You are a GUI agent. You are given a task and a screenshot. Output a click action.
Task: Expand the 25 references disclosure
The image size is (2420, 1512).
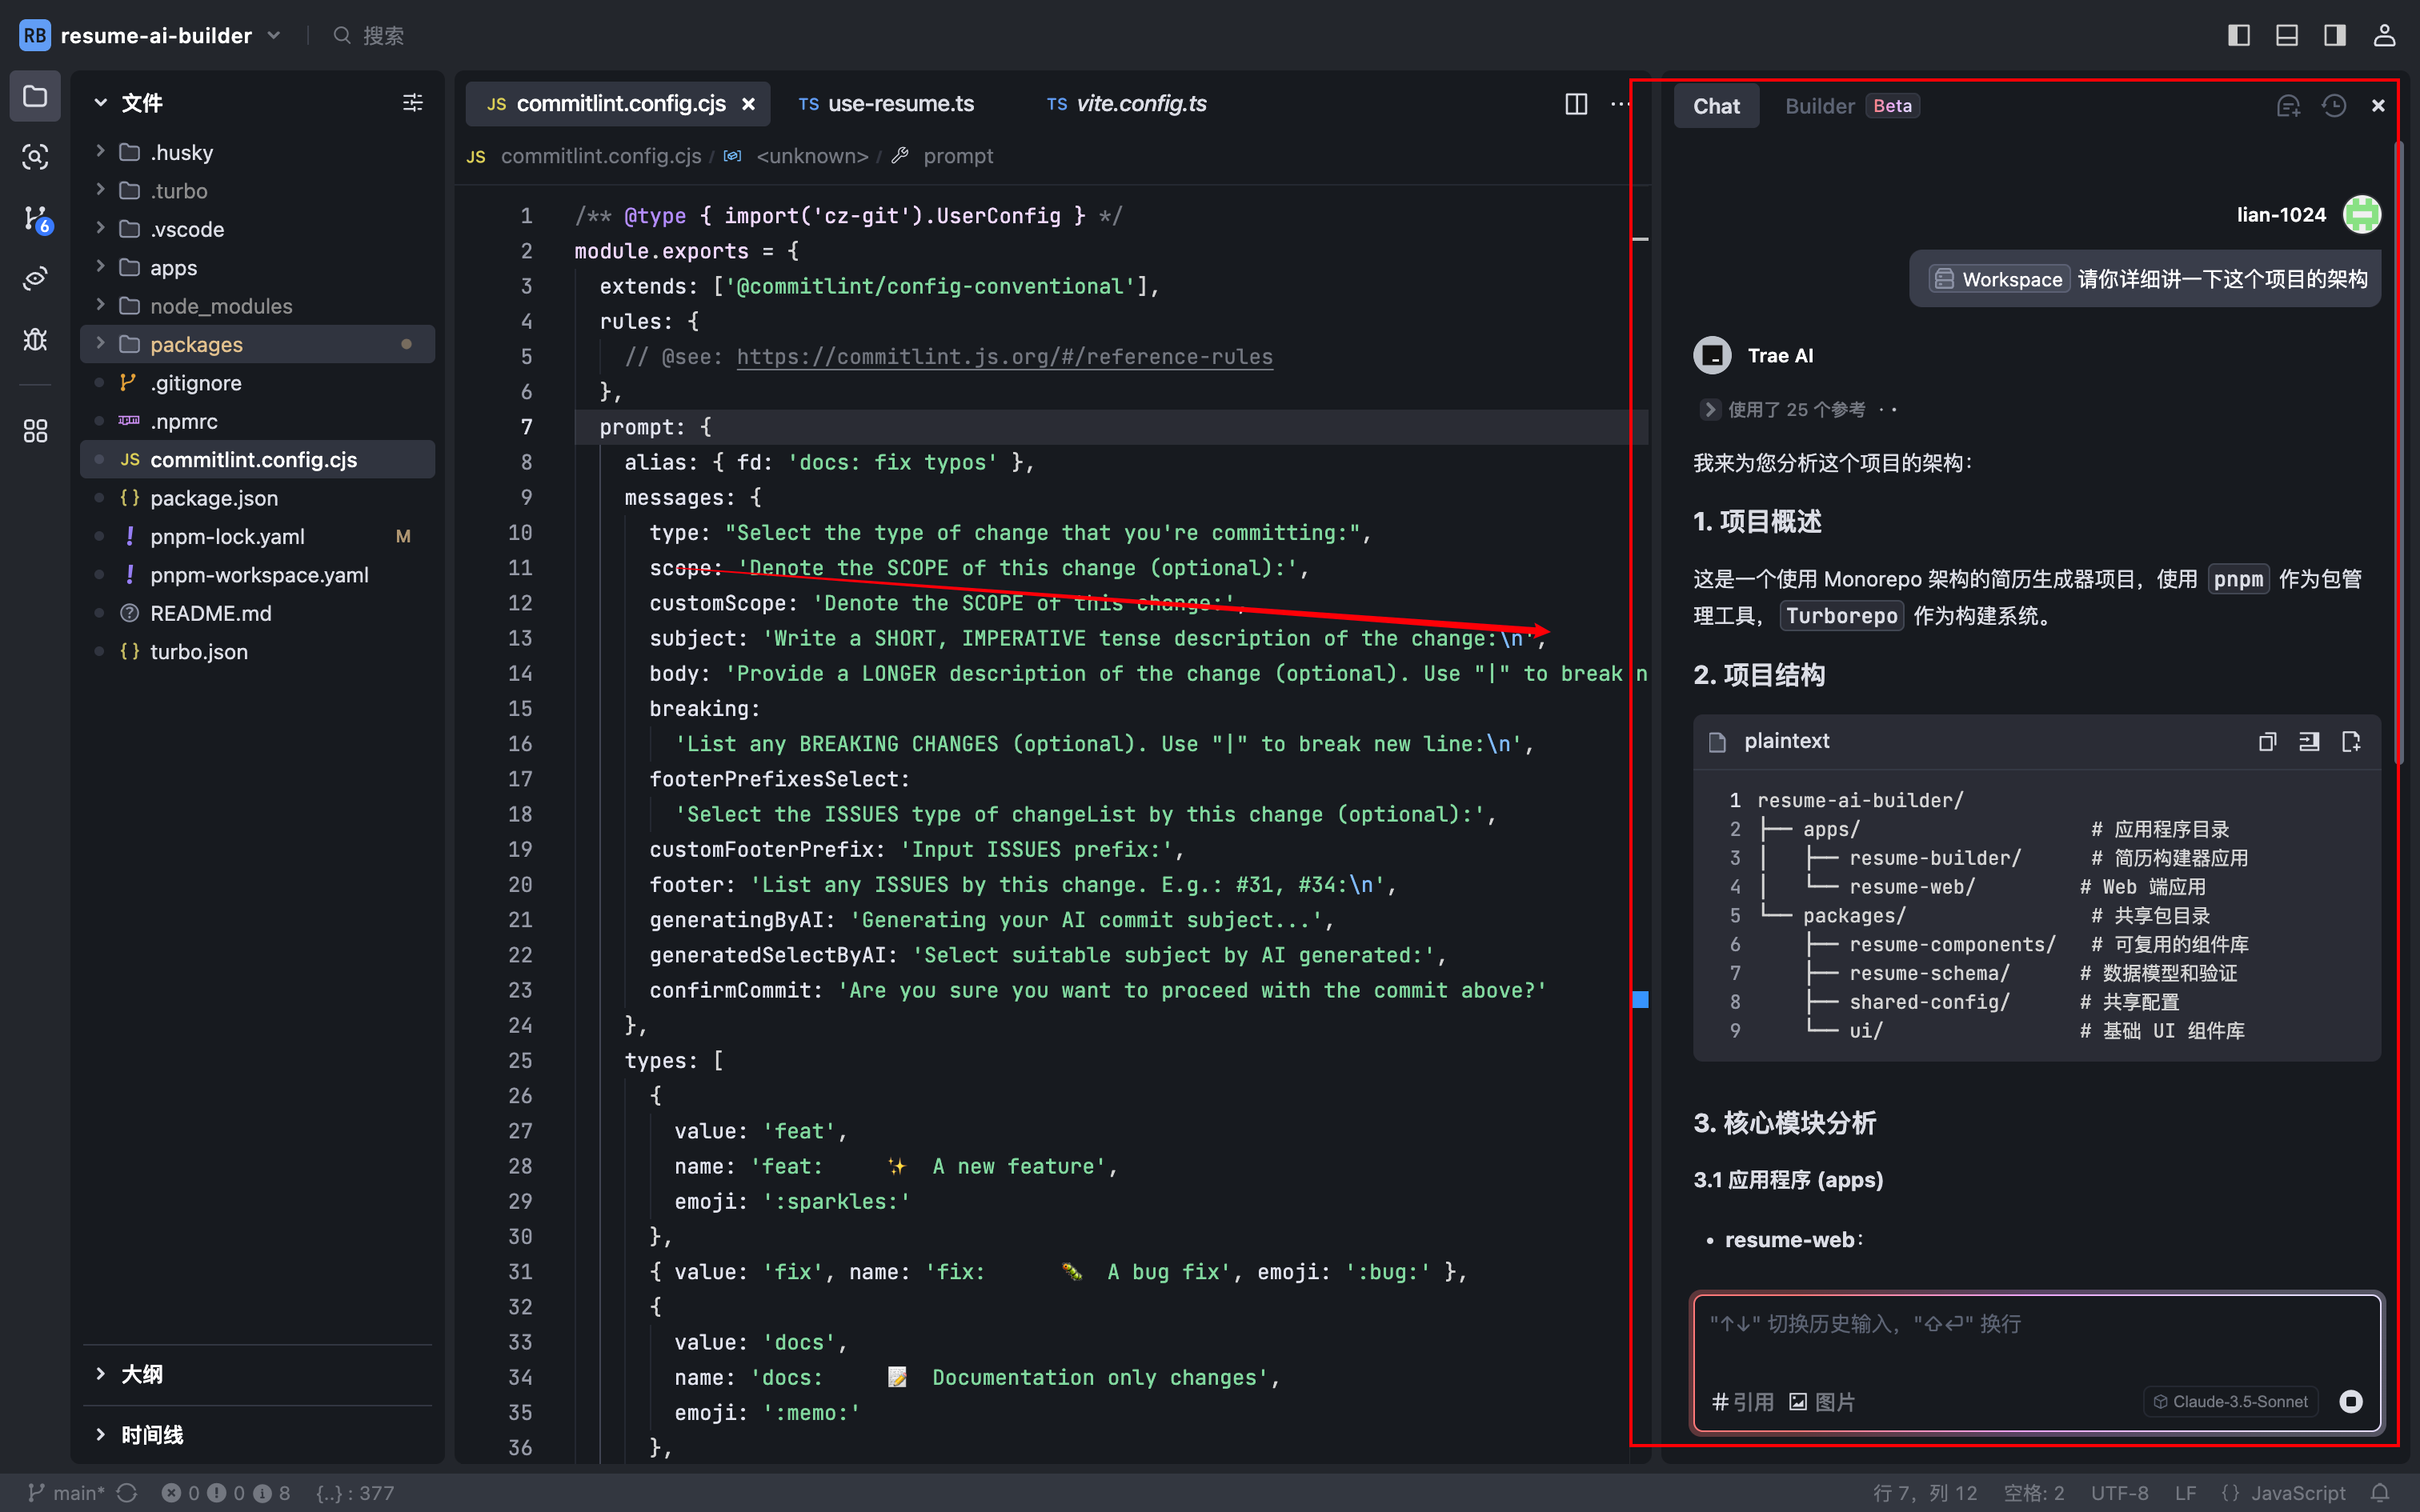tap(1709, 410)
